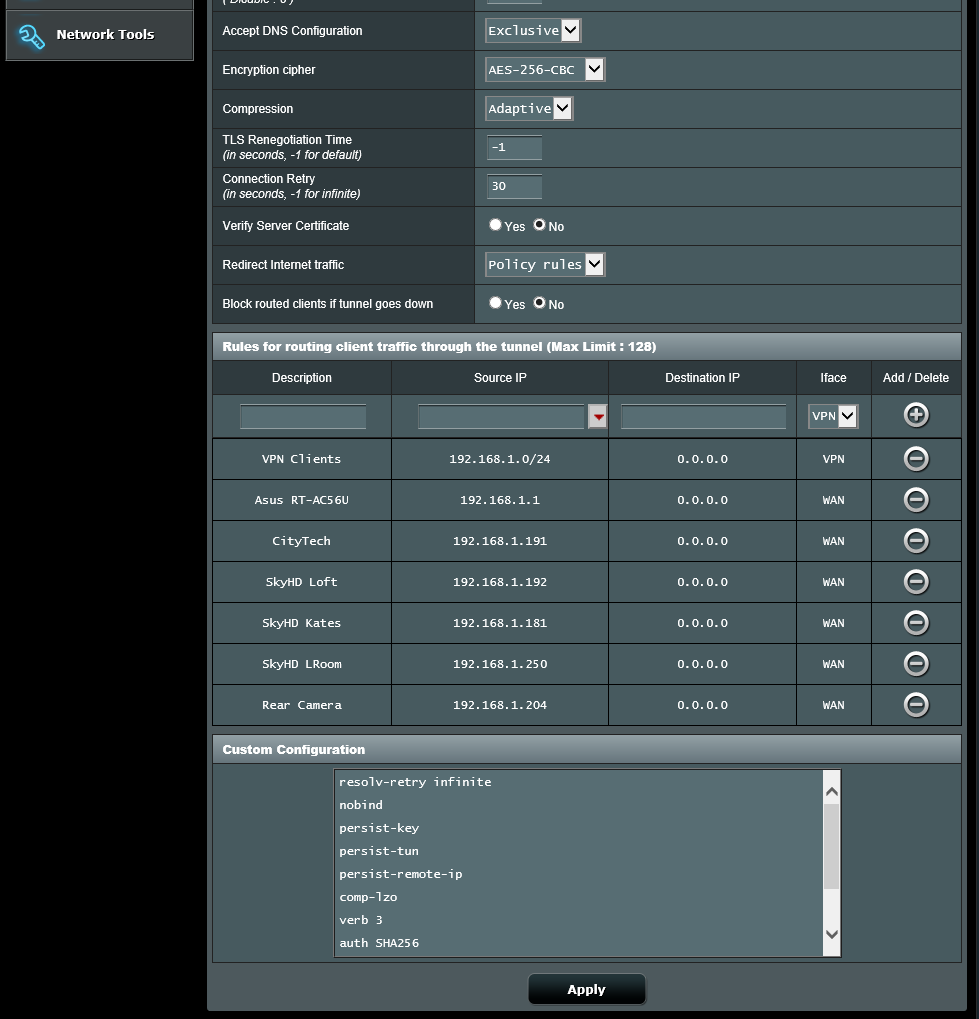Click the Apply button
Screen dimensions: 979x1019
pos(587,989)
